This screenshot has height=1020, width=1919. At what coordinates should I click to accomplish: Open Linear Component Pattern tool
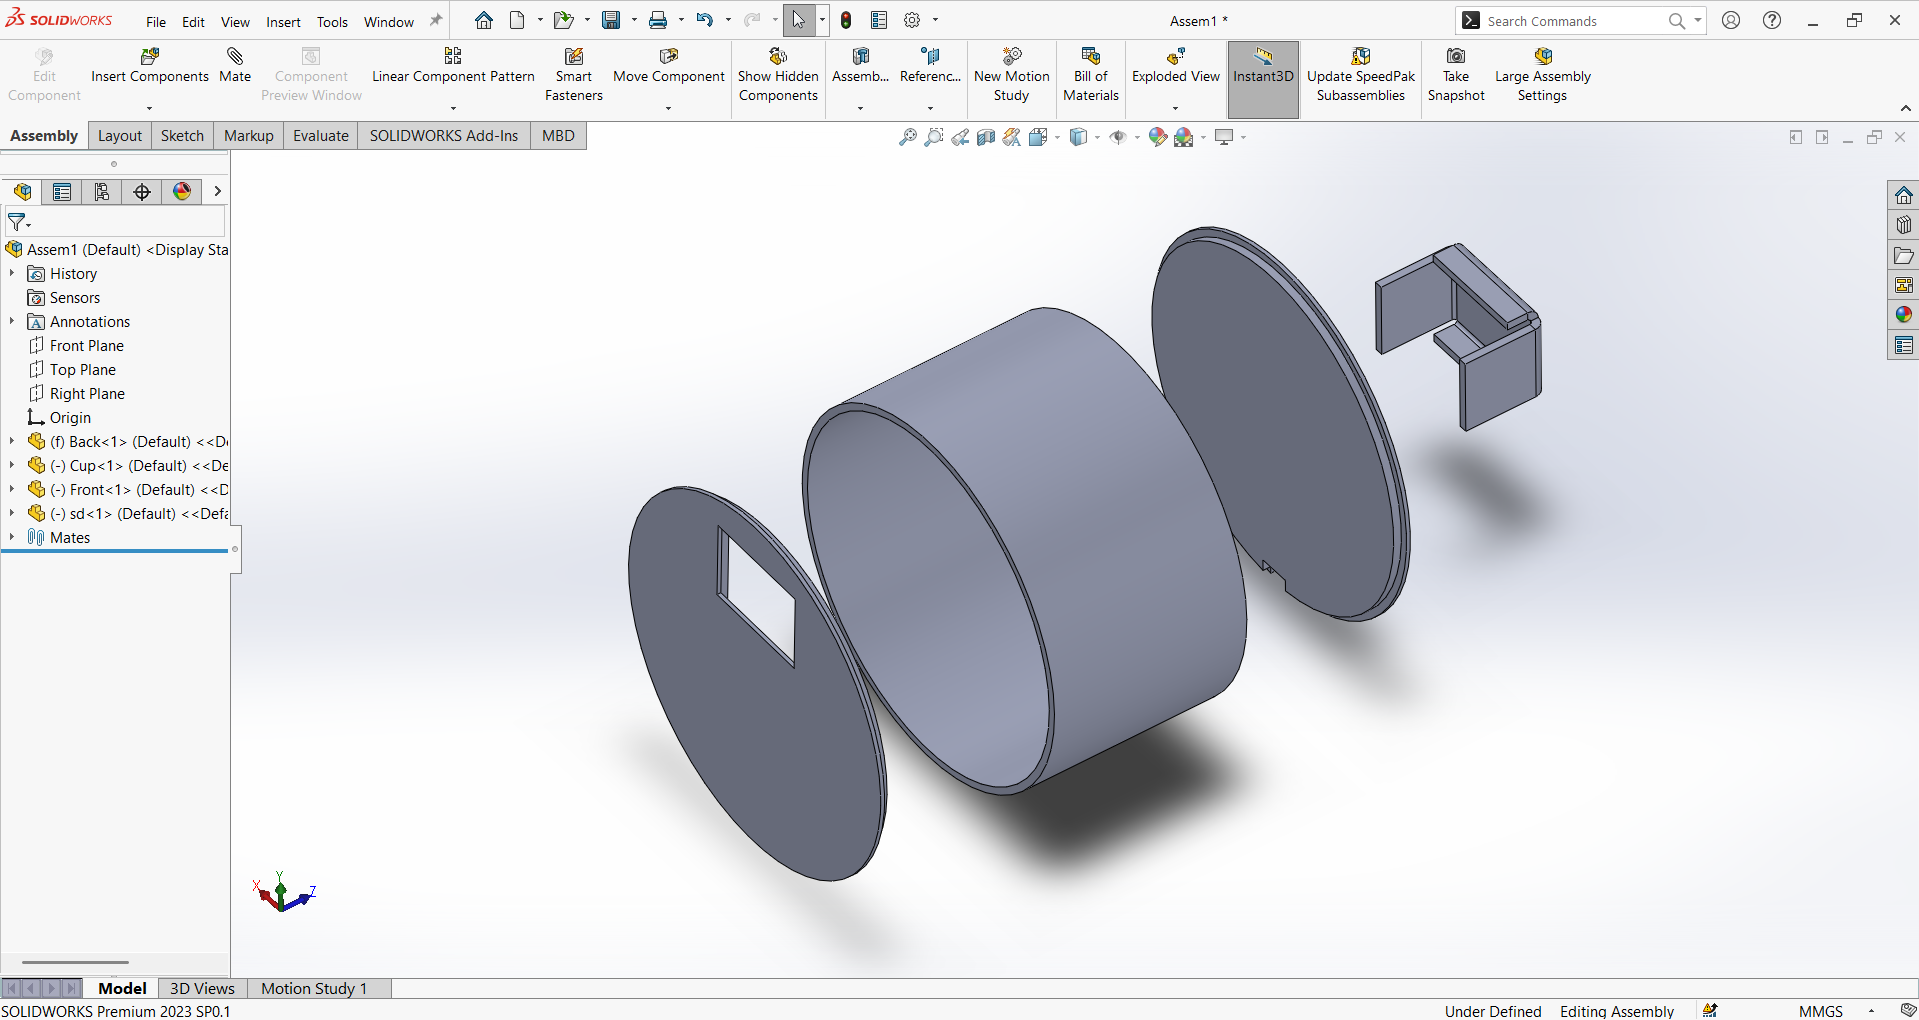pyautogui.click(x=453, y=66)
